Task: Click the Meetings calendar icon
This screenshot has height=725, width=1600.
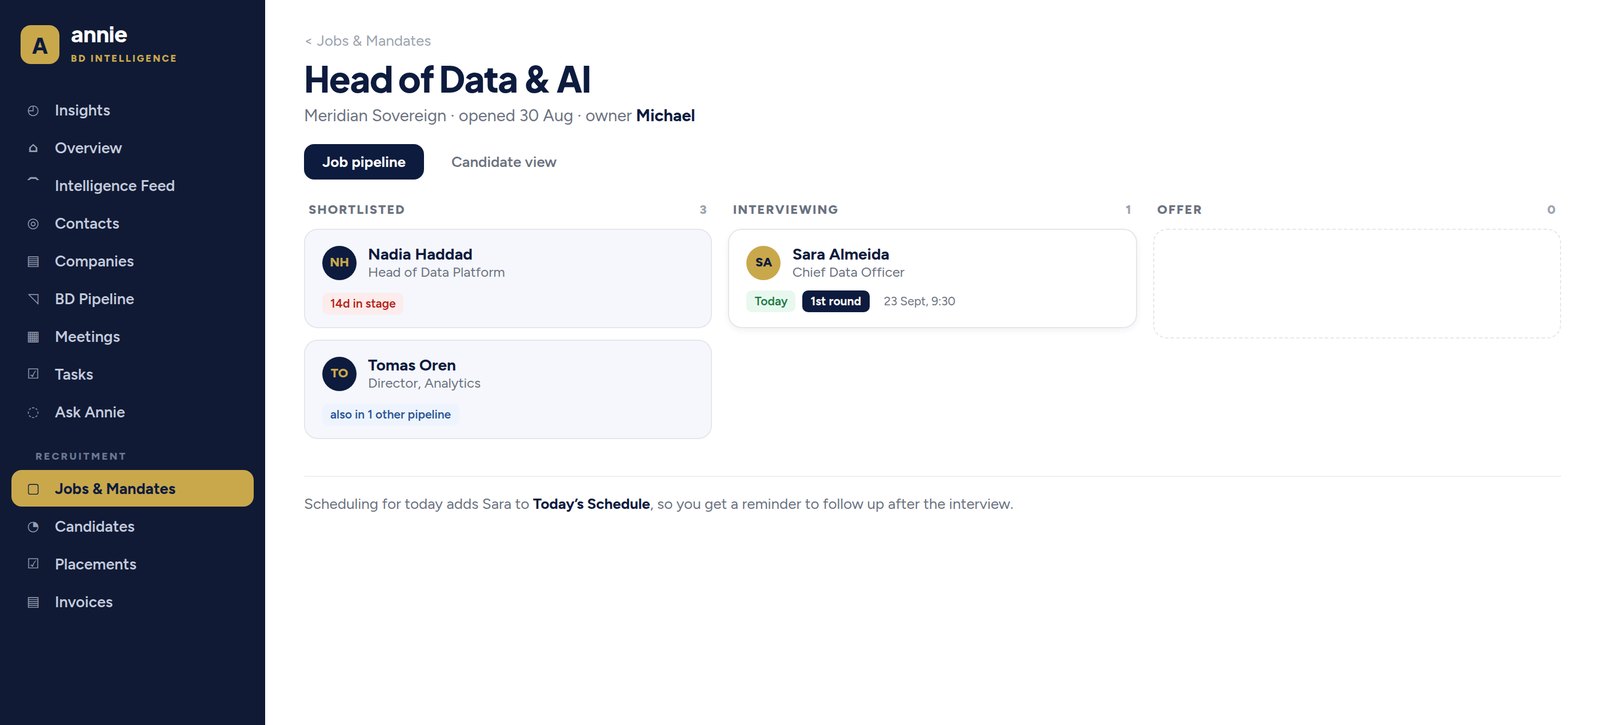Action: pos(33,337)
